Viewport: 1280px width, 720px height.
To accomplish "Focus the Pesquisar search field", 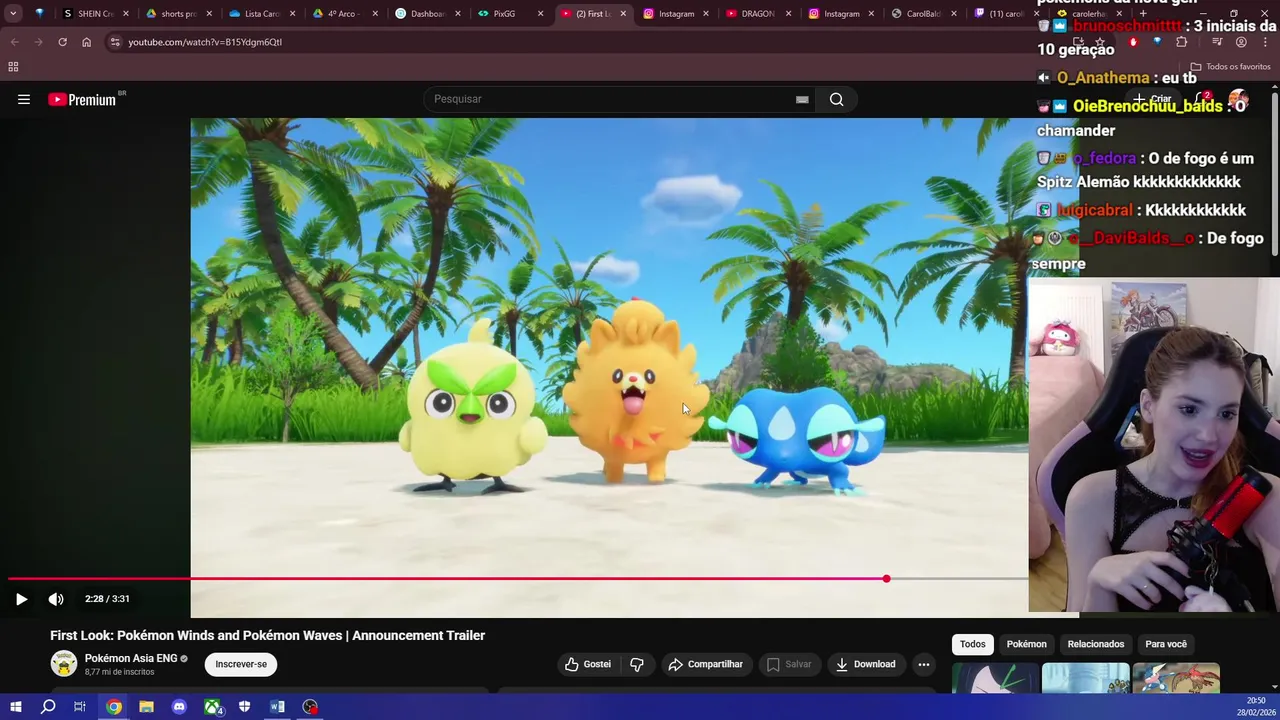I will [x=610, y=99].
